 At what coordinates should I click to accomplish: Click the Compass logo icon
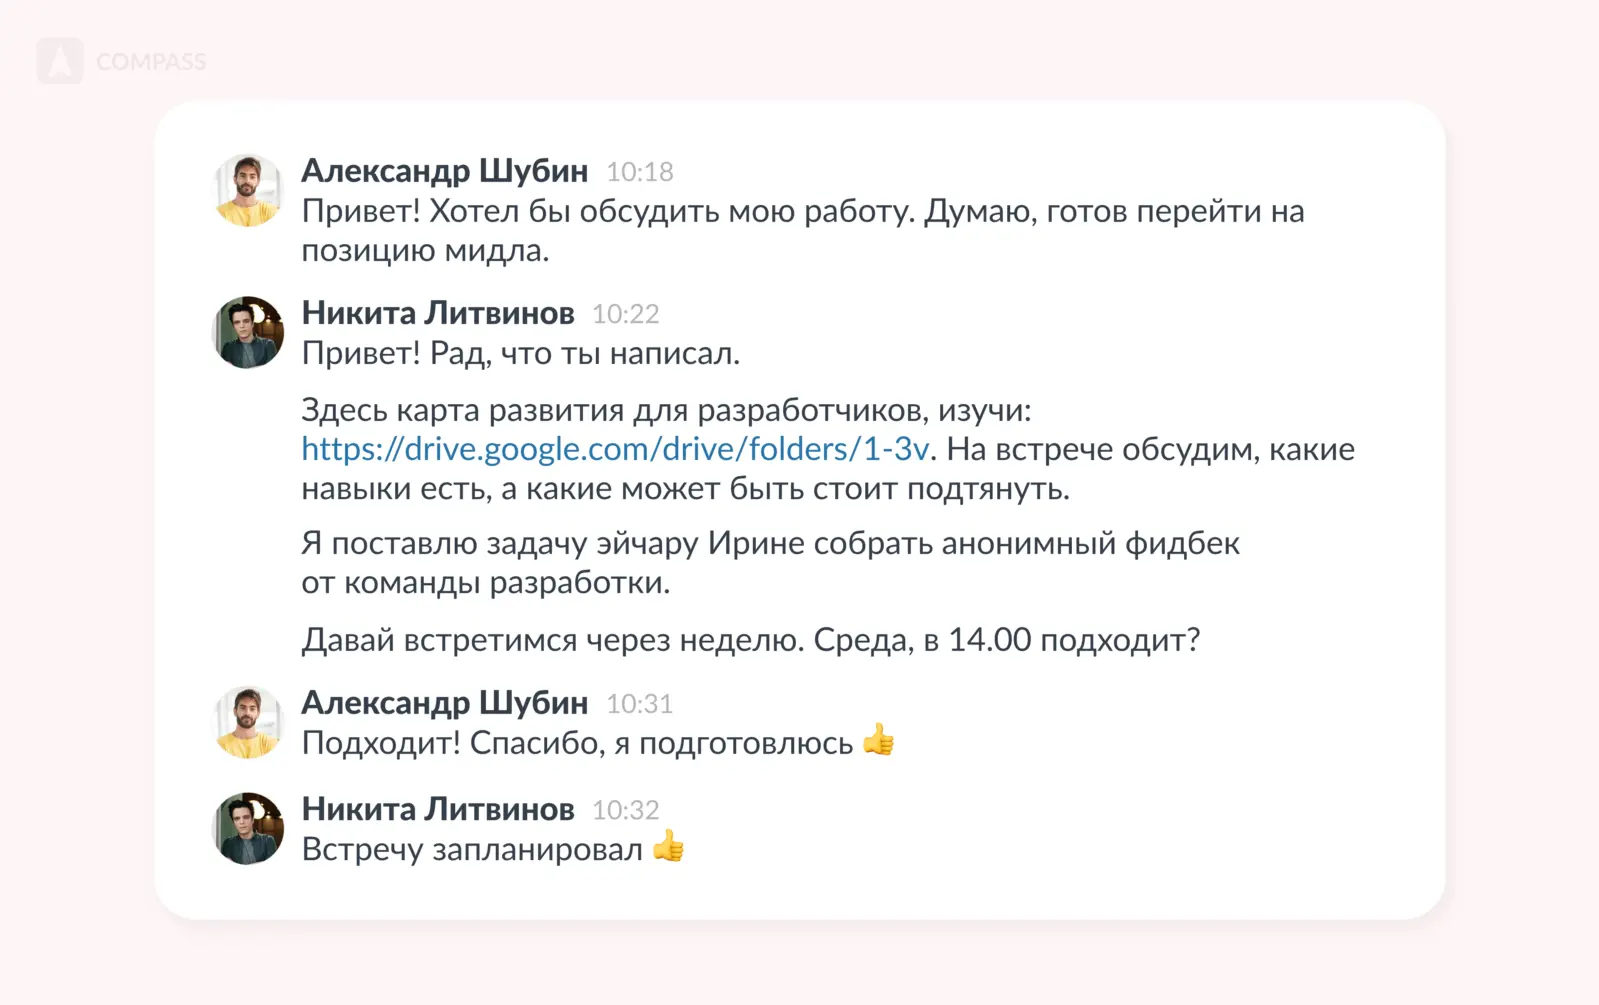tap(60, 61)
